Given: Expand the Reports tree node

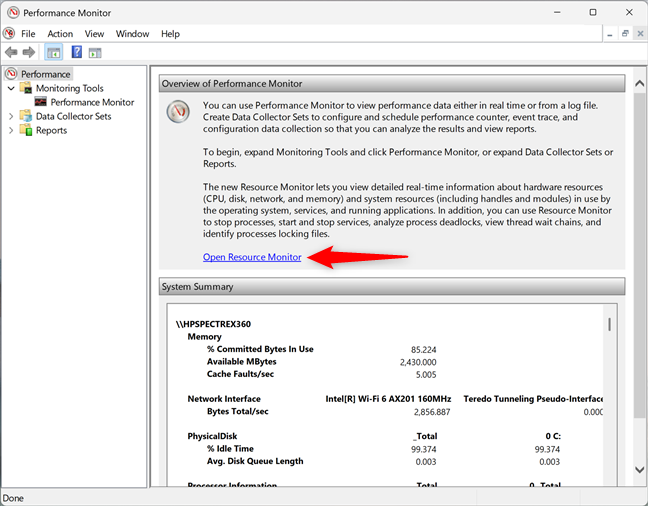Looking at the screenshot, I should click(11, 130).
